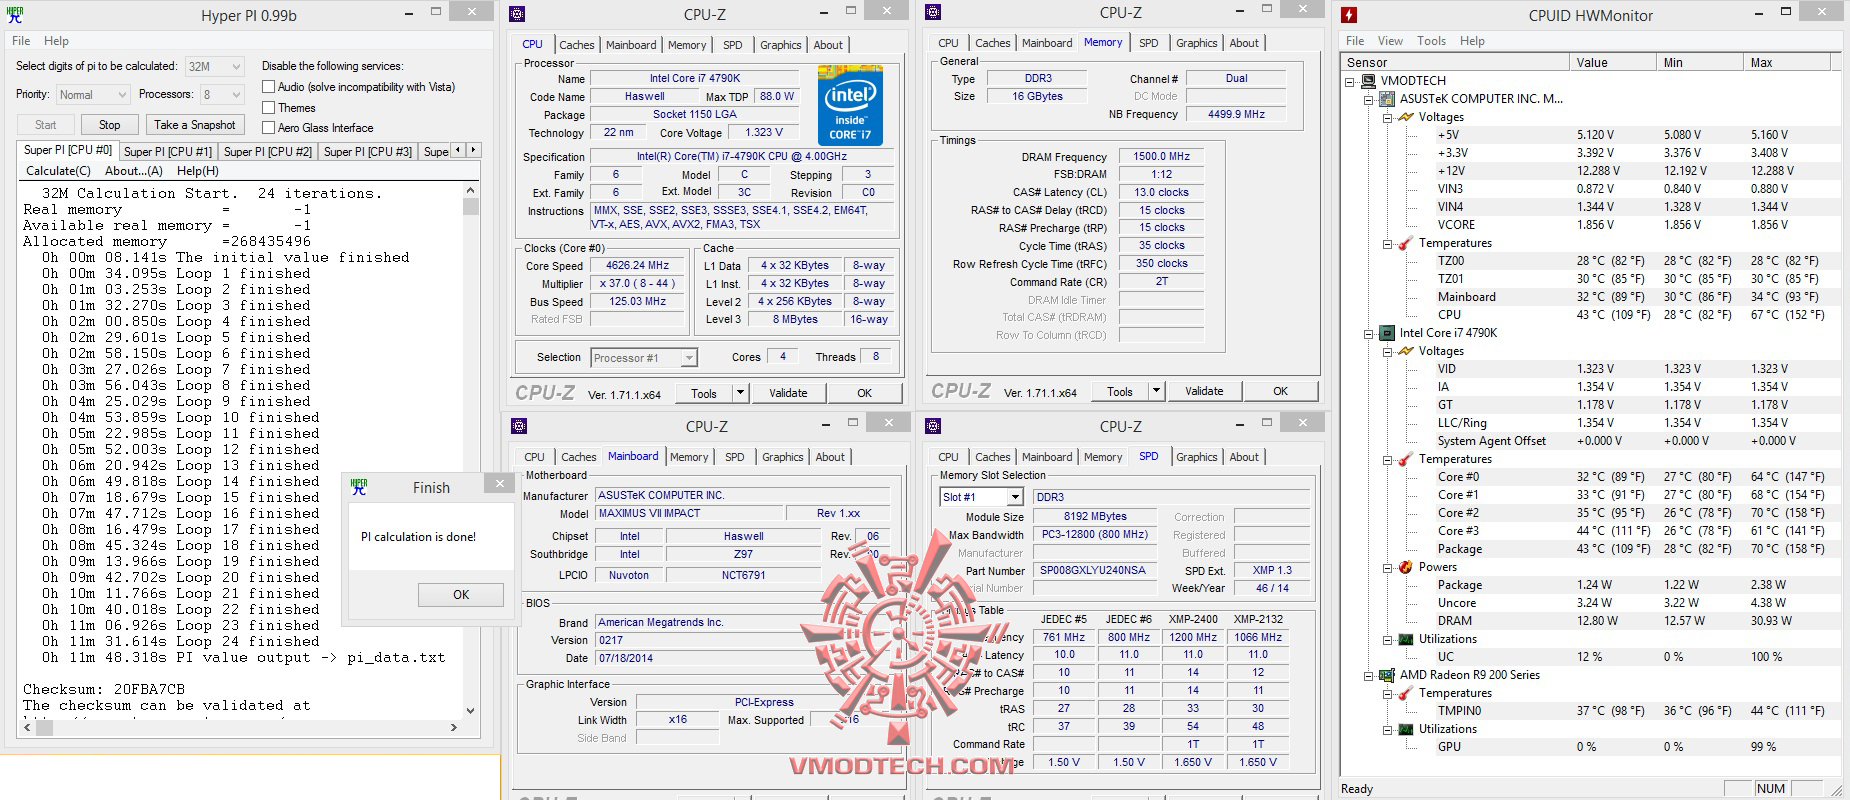Switch to Super PI [CPU #2] tab

268,152
